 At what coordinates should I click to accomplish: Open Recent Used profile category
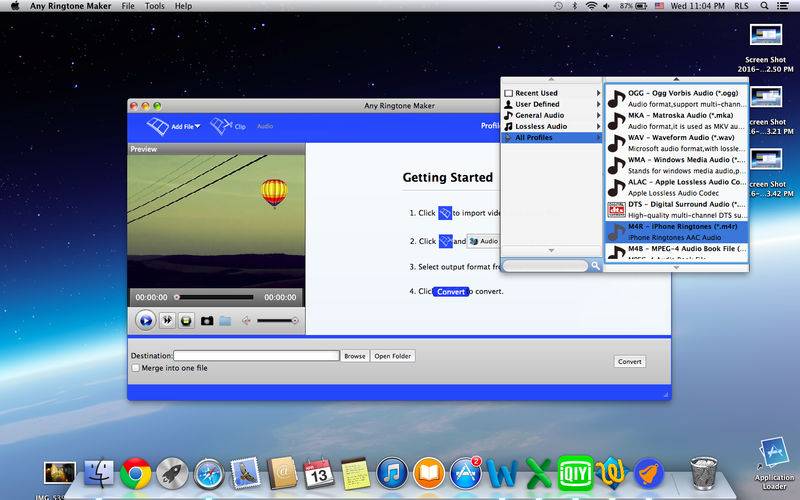tap(552, 93)
